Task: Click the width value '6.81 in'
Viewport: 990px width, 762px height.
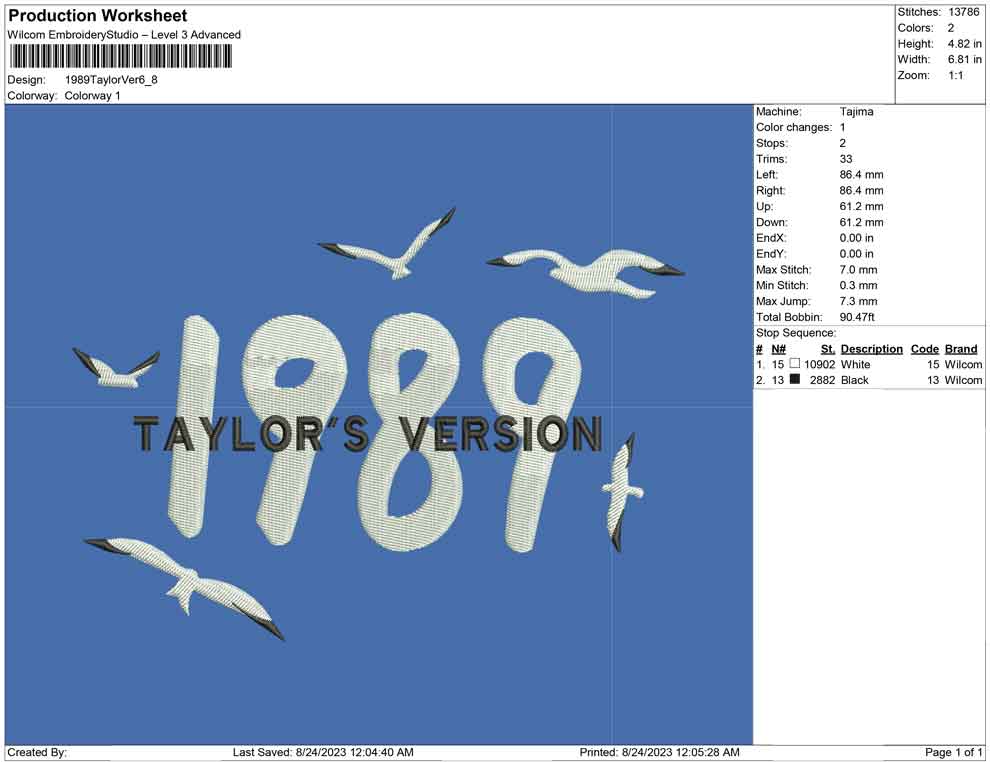Action: click(964, 59)
